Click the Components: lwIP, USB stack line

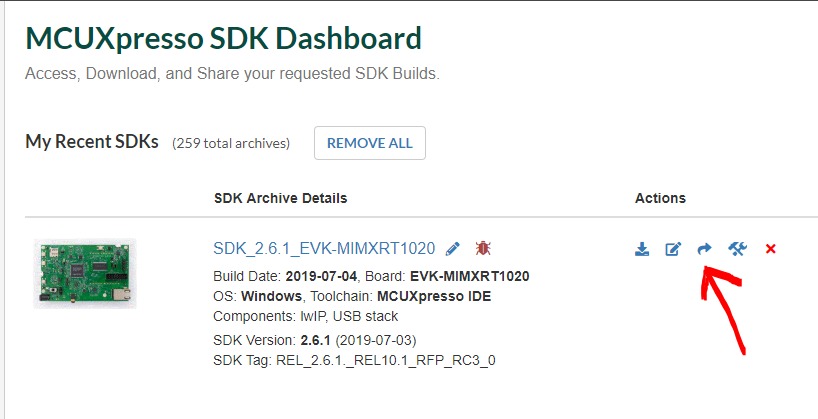coord(306,316)
